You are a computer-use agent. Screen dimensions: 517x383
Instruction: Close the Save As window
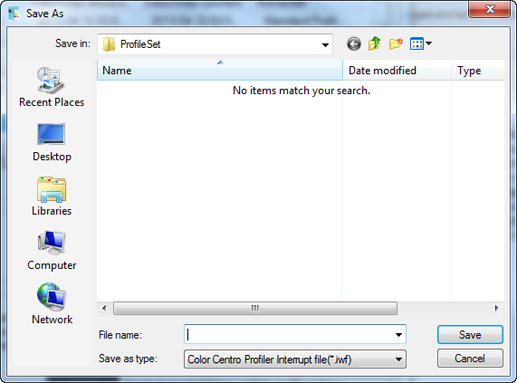point(489,9)
